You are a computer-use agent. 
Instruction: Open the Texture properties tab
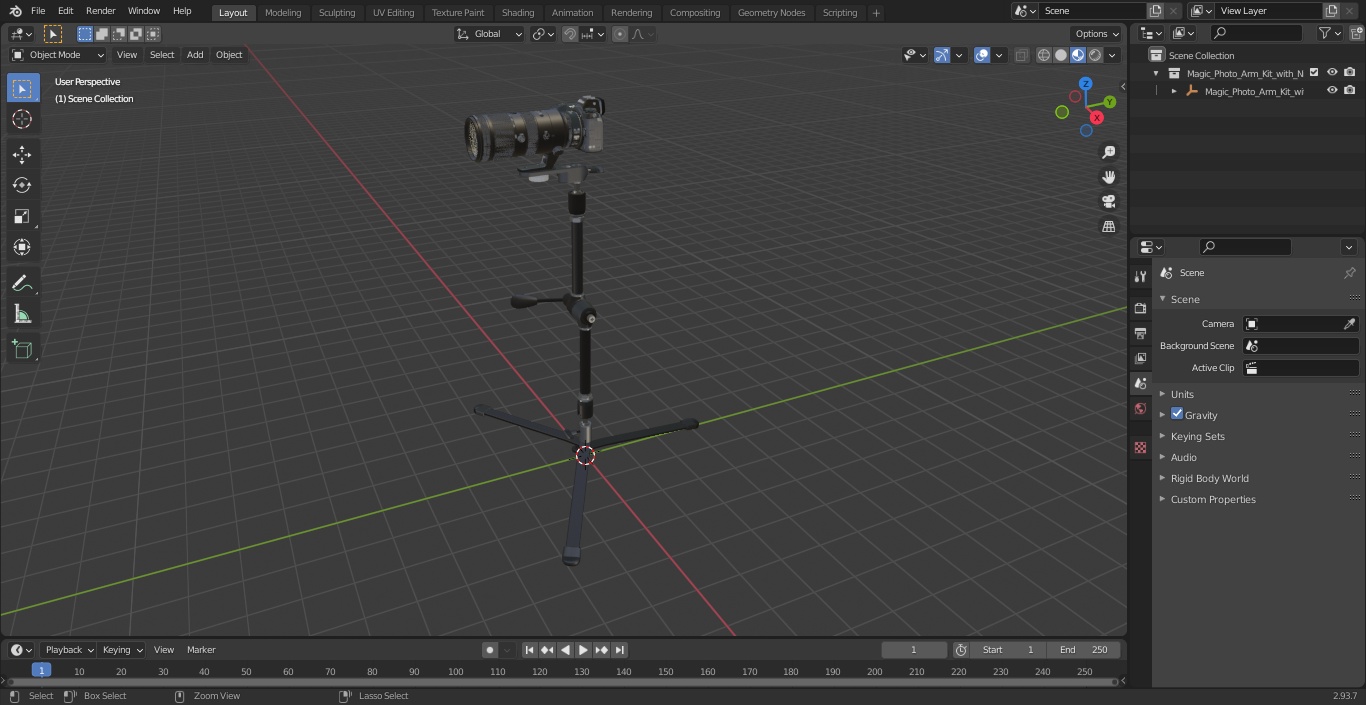coord(1140,447)
